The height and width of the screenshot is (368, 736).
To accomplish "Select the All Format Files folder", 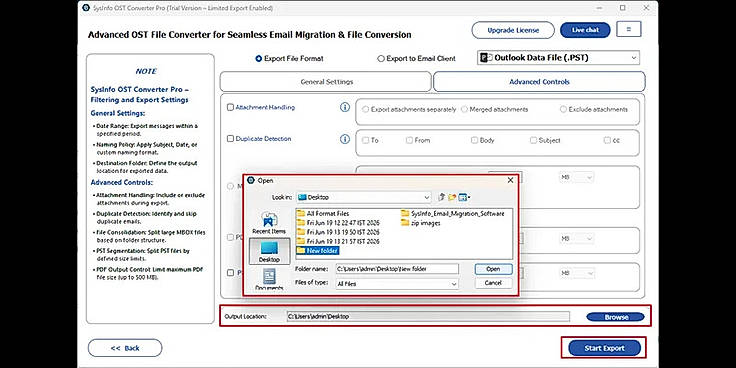I will pos(323,214).
